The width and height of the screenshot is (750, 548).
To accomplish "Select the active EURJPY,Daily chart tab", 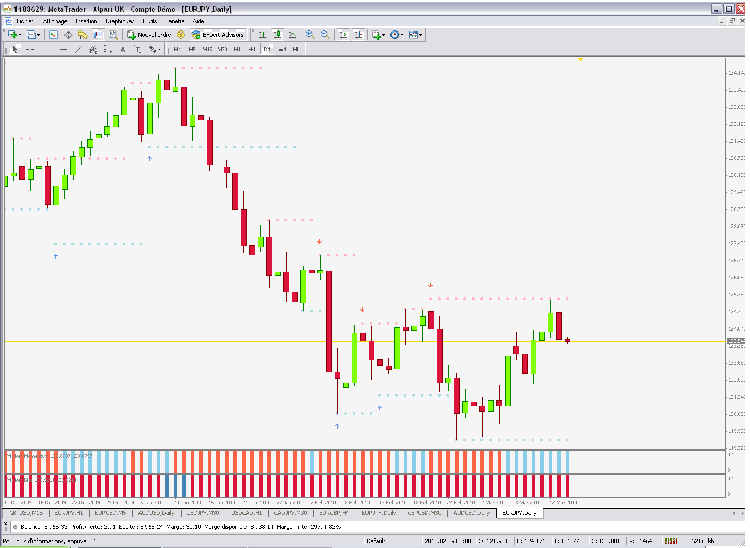I will click(519, 513).
